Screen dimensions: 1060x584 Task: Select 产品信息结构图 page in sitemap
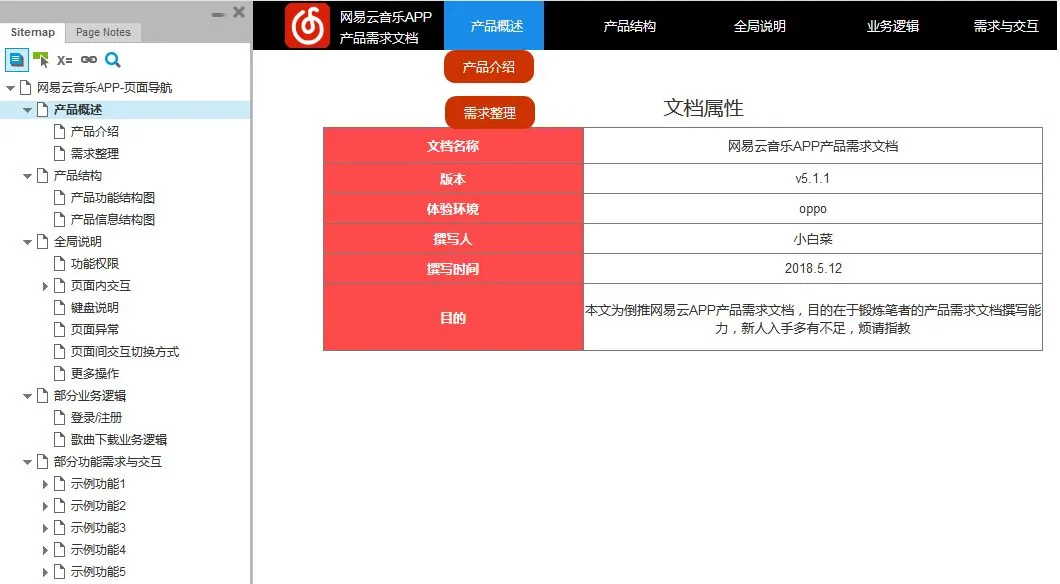pyautogui.click(x=113, y=220)
